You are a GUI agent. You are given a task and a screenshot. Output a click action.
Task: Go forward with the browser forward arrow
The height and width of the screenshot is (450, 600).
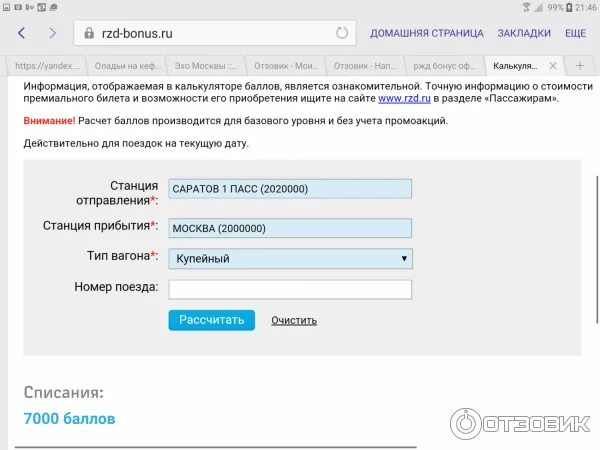pos(52,33)
